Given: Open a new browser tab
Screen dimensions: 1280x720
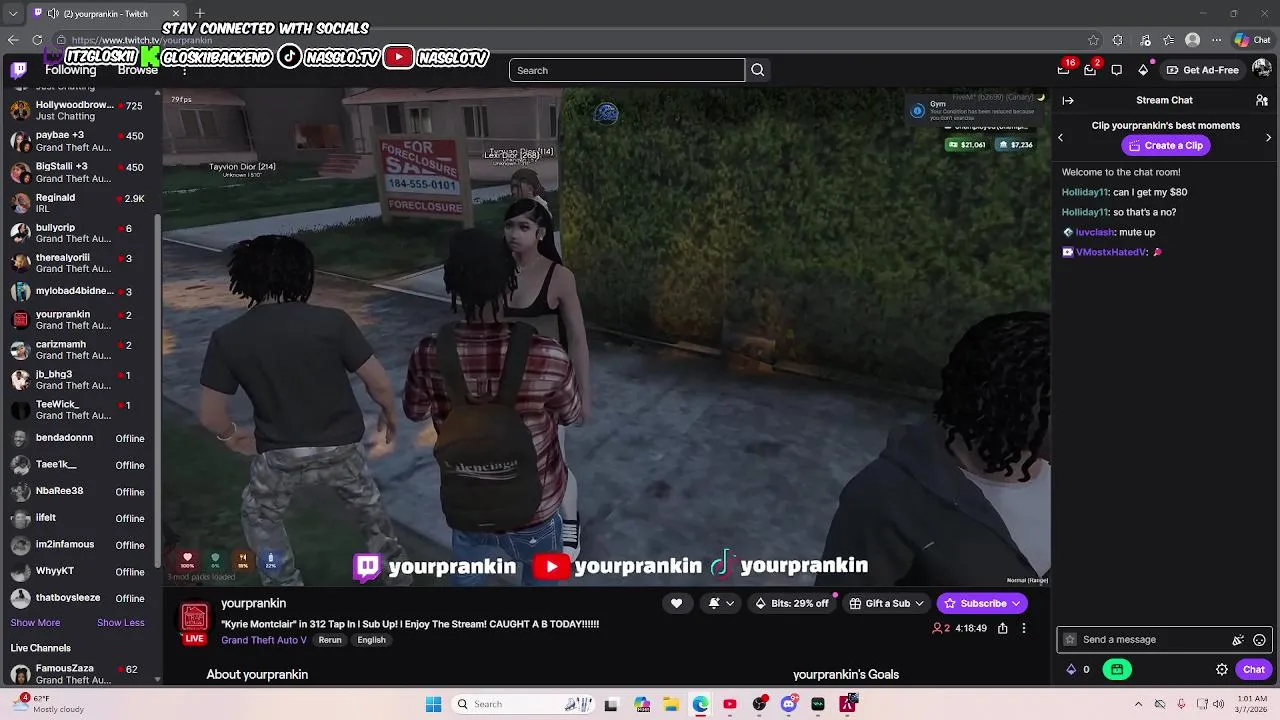Looking at the screenshot, I should [200, 14].
